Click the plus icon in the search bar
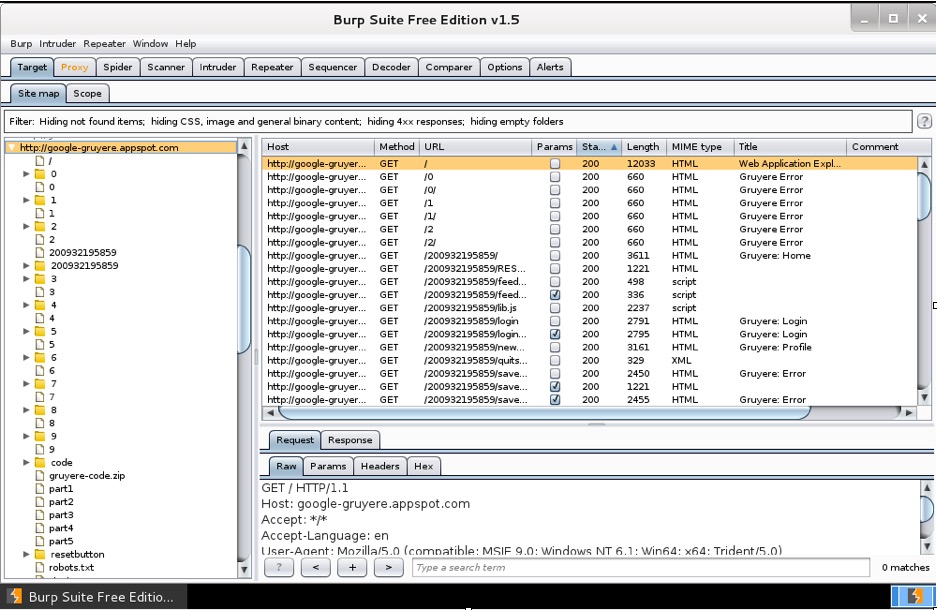Screen dimensions: 937x610 click(351, 567)
